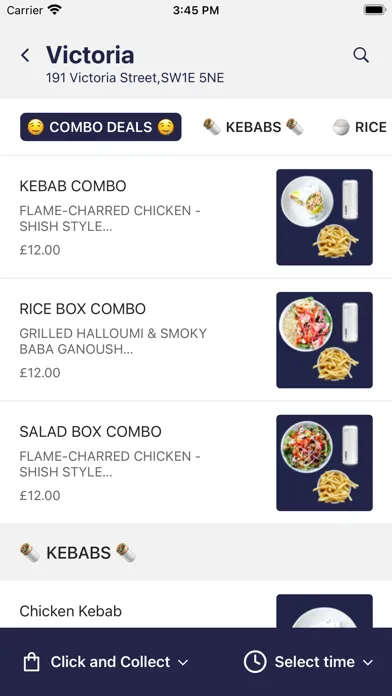This screenshot has width=392, height=696.
Task: Open the Chicken Kebab menu item
Action: (196, 611)
